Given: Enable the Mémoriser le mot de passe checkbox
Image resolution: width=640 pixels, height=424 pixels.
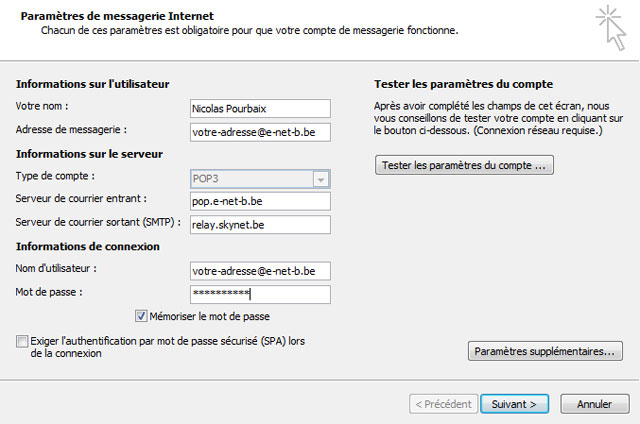Looking at the screenshot, I should click(x=141, y=316).
